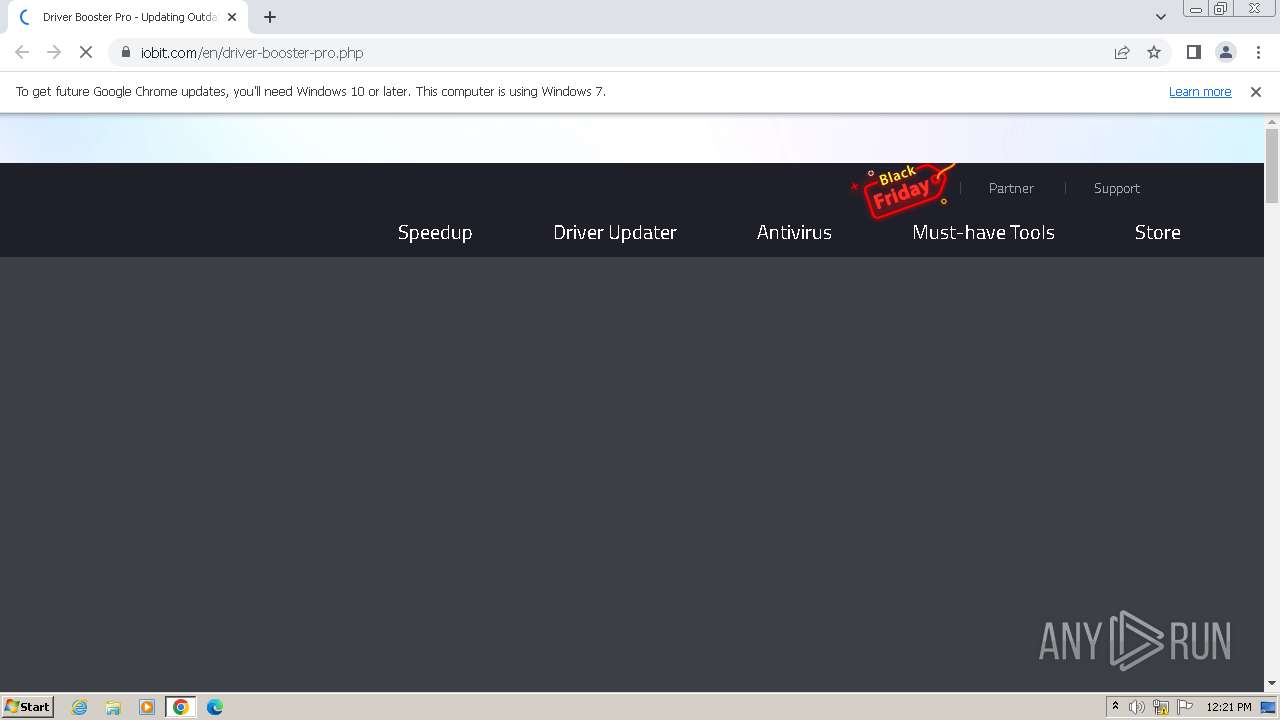Open the tab search dropdown arrow
The width and height of the screenshot is (1280, 720).
point(1161,17)
